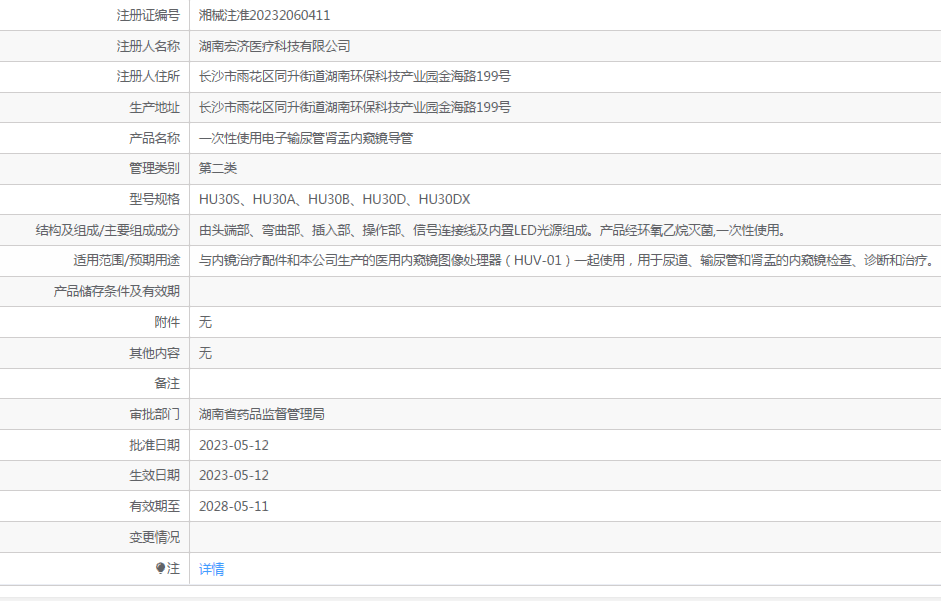Select the intended-use text starting 与内镜治疗配件
The image size is (941, 601).
click(x=567, y=261)
